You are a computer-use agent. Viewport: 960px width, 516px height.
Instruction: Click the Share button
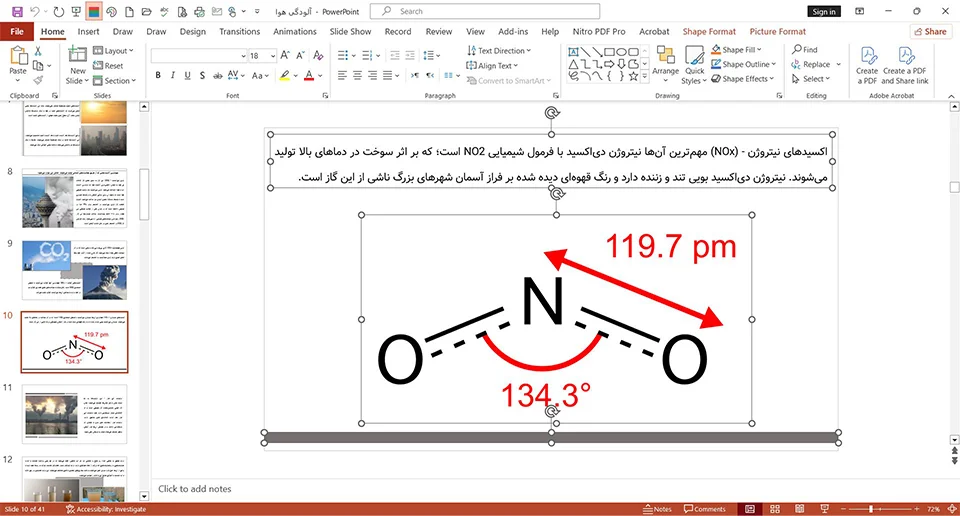931,31
